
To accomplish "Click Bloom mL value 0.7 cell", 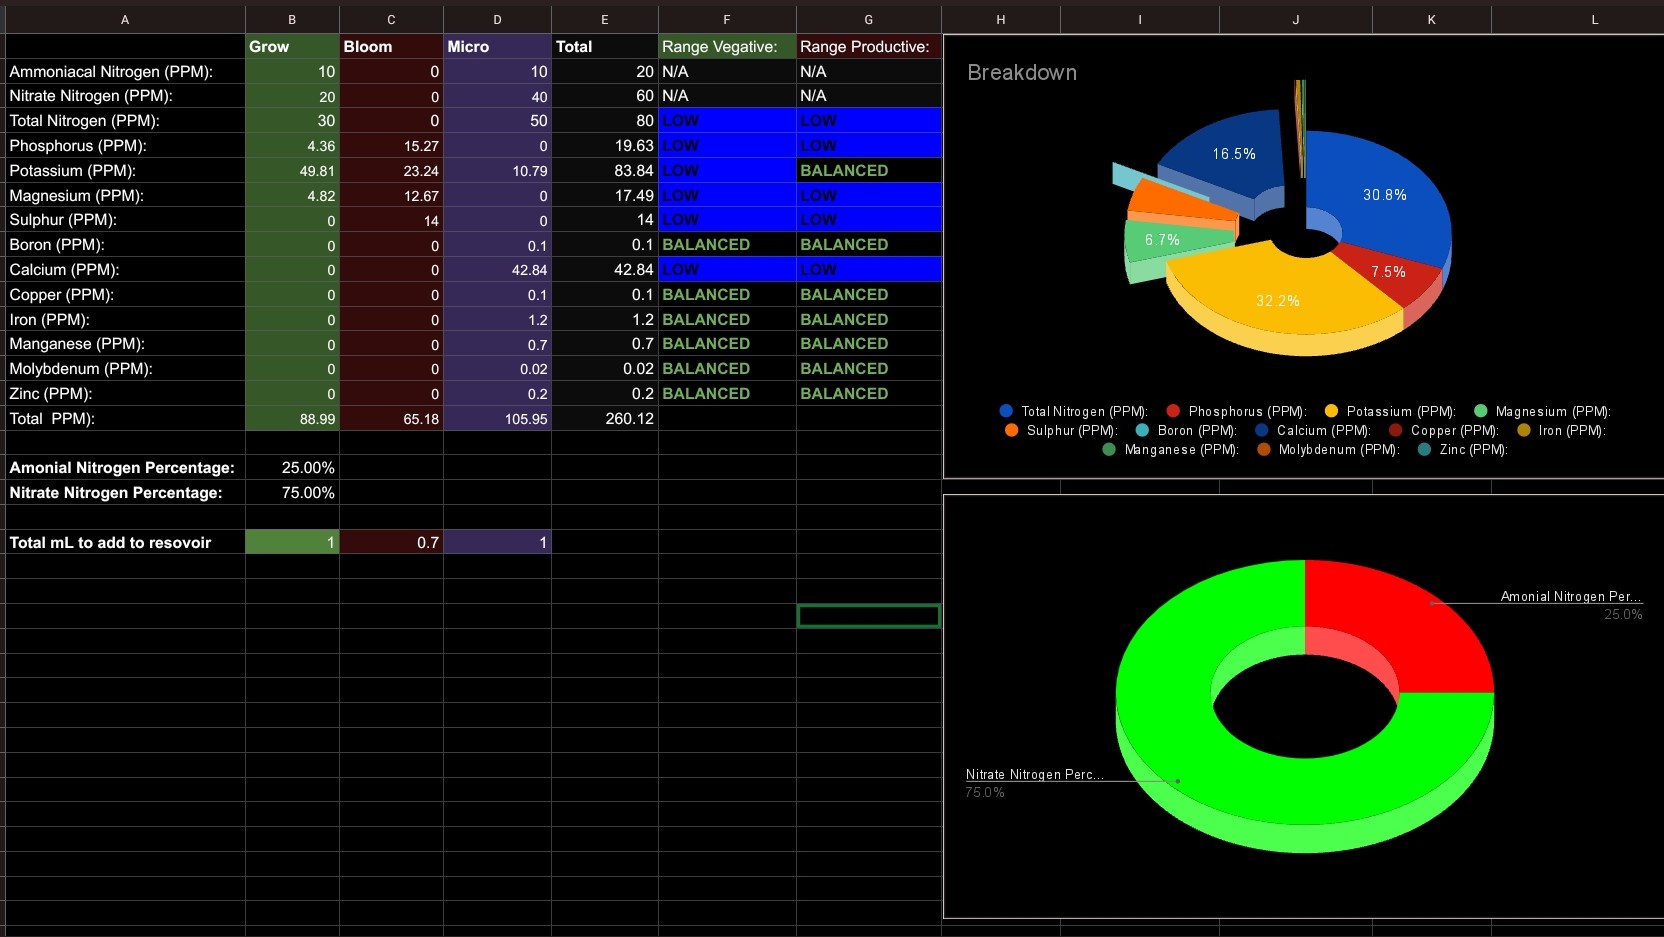I will pos(391,542).
